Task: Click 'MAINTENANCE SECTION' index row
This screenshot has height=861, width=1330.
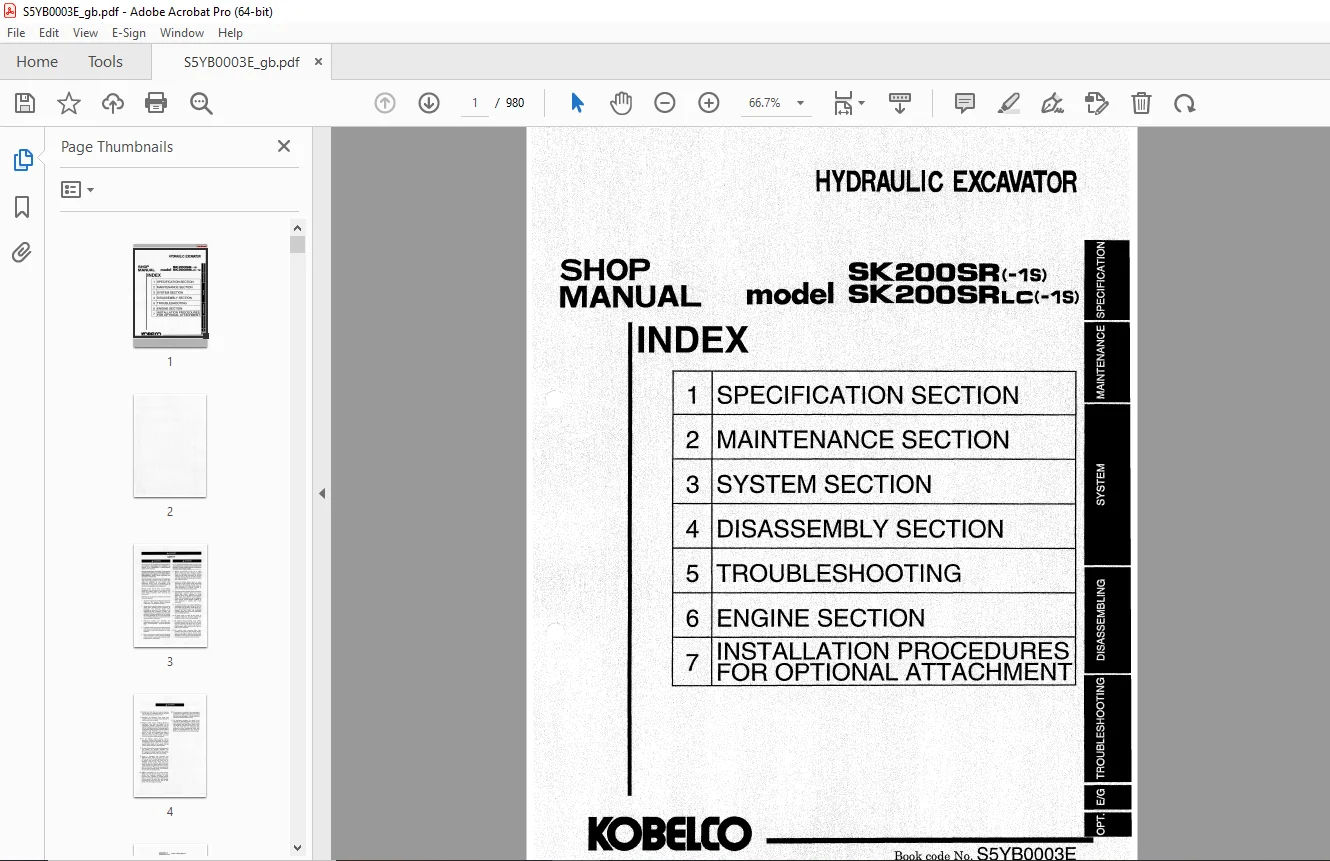Action: click(874, 439)
